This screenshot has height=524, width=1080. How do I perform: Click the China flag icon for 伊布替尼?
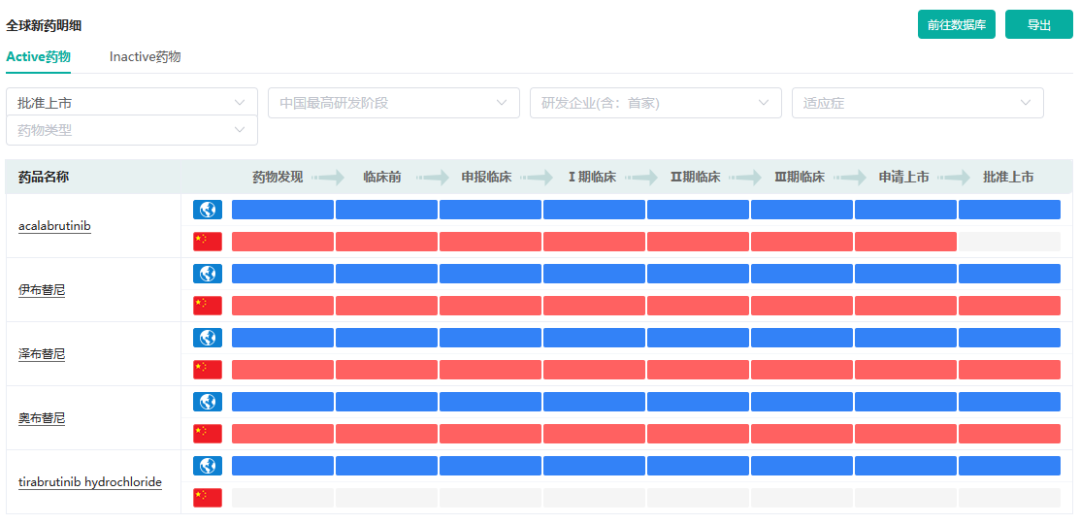207,305
